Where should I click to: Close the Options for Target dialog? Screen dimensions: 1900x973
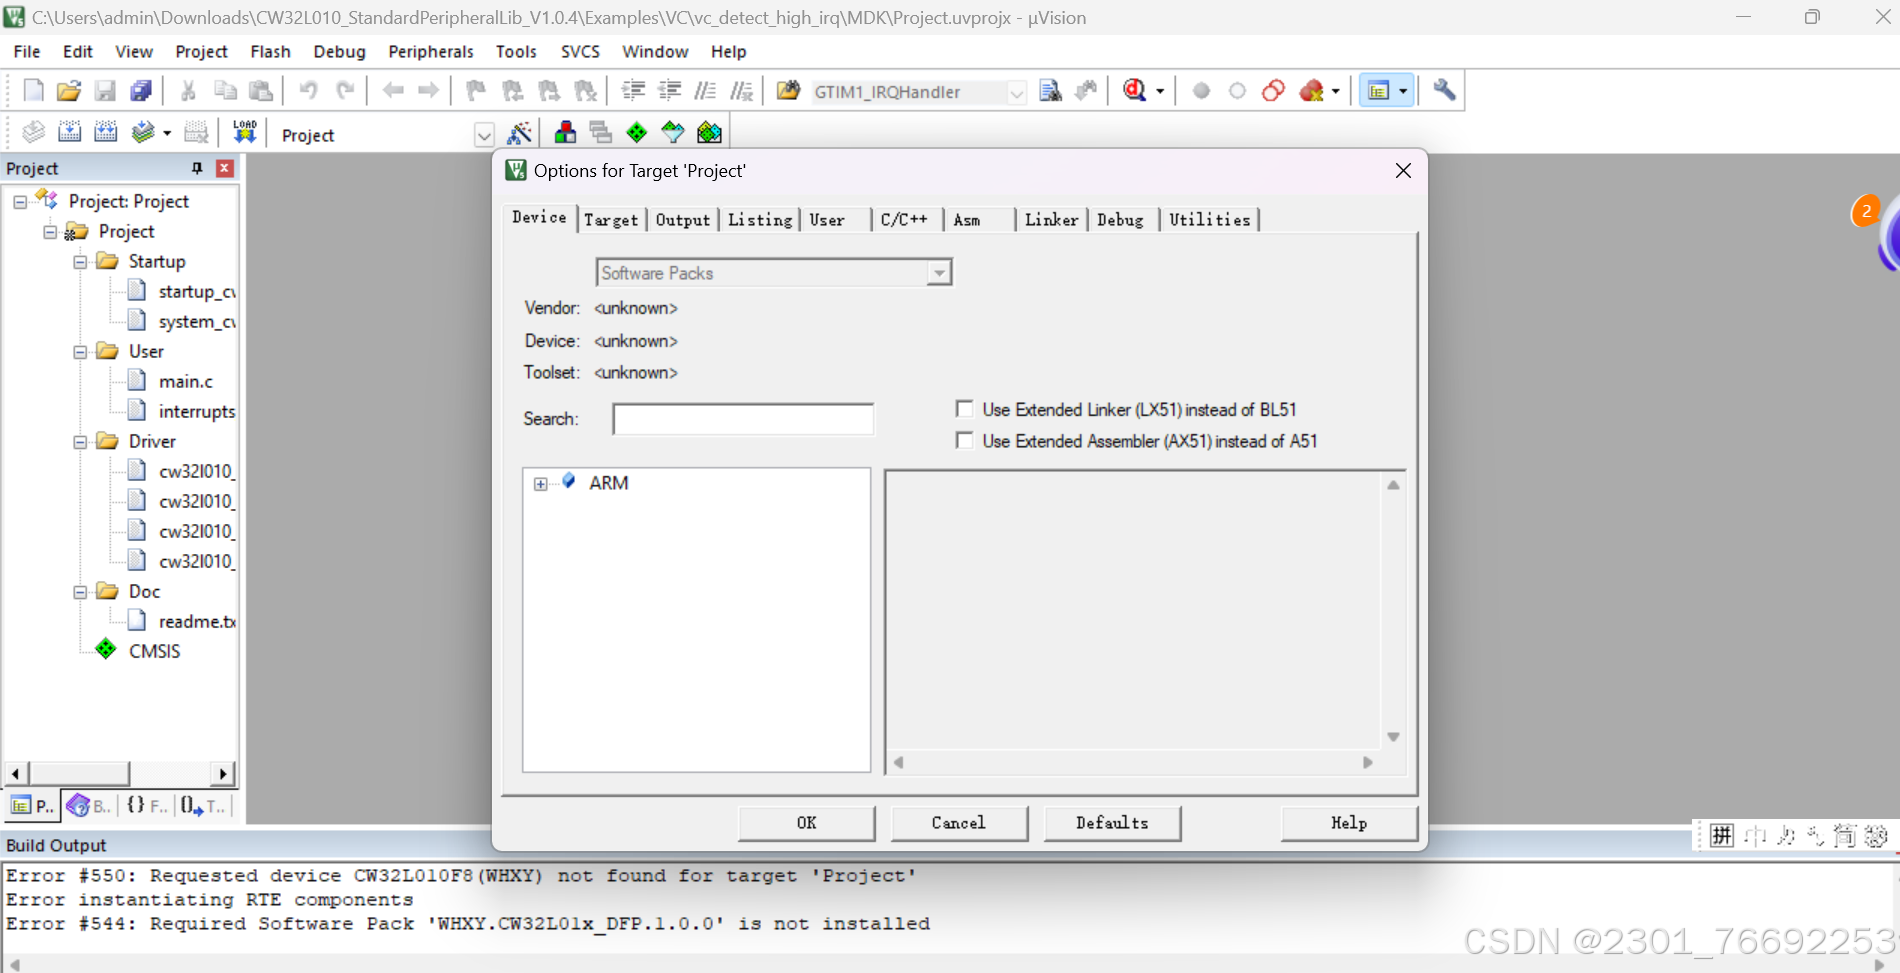click(1403, 171)
